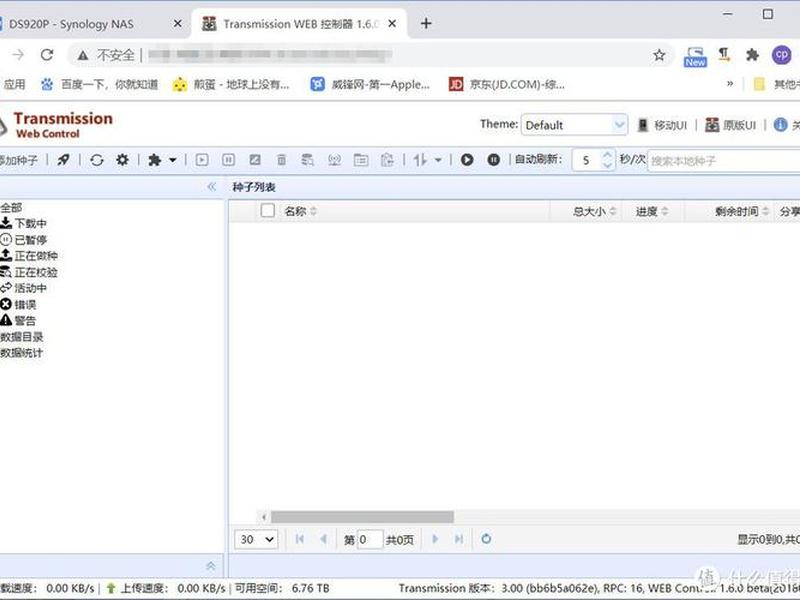This screenshot has width=800, height=600.
Task: Click the auto refresh seconds field
Action: (x=587, y=160)
